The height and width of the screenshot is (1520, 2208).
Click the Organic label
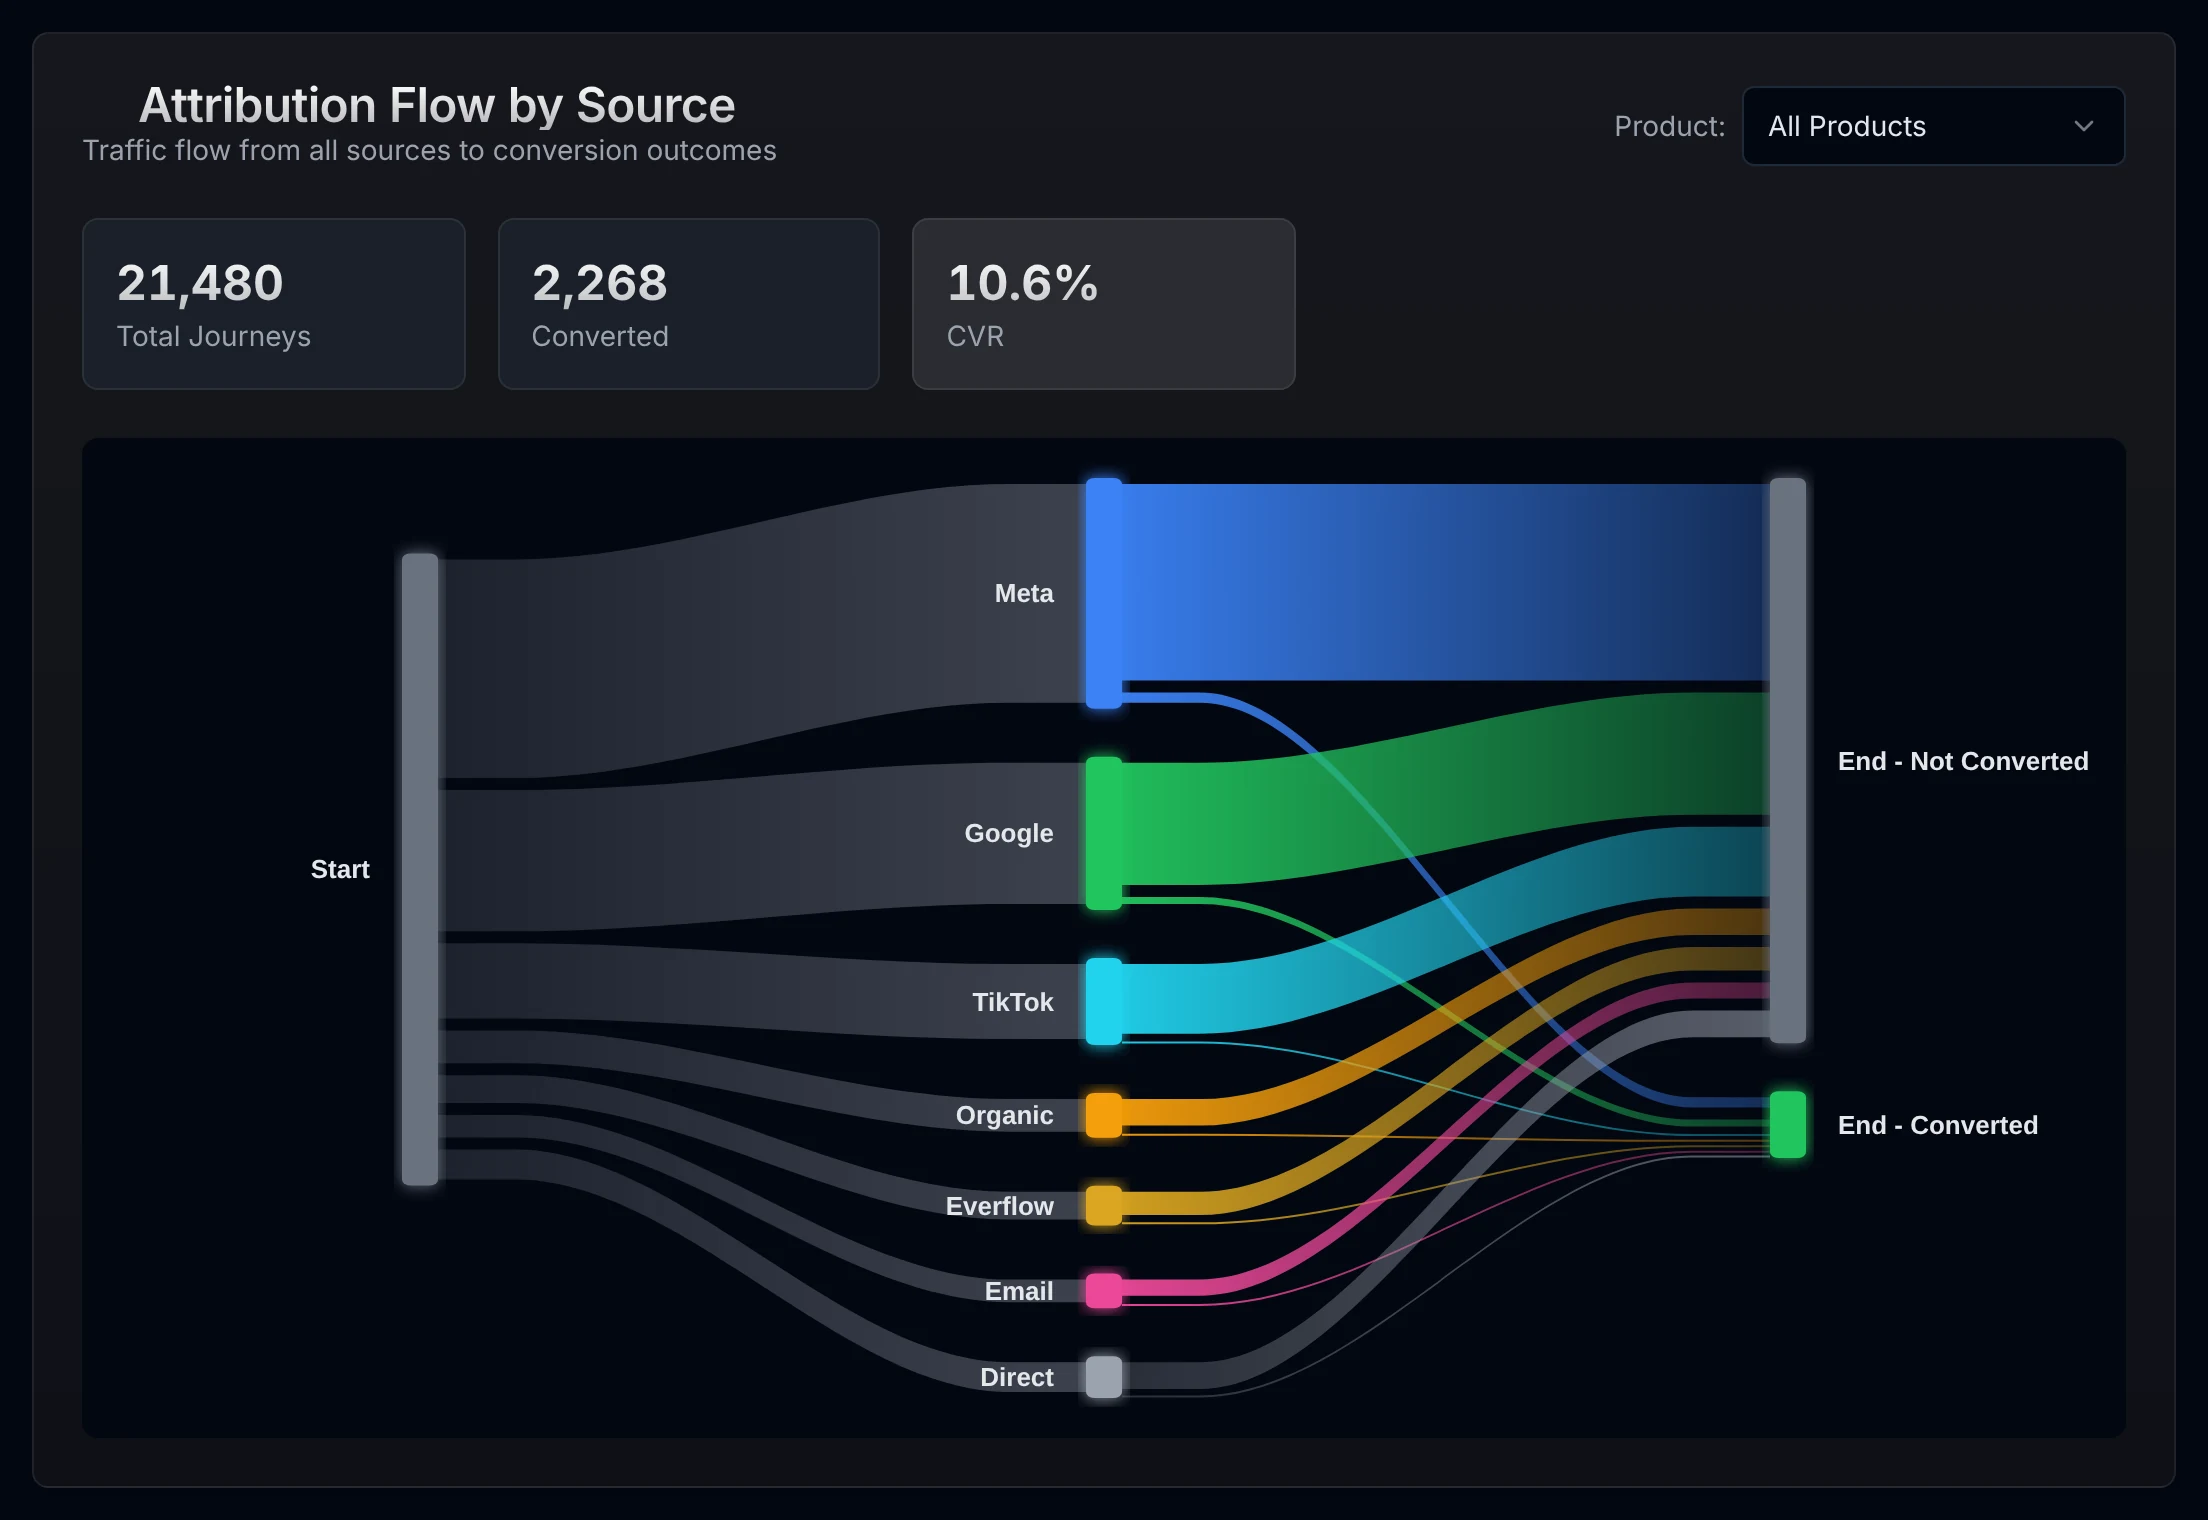pos(1005,1115)
